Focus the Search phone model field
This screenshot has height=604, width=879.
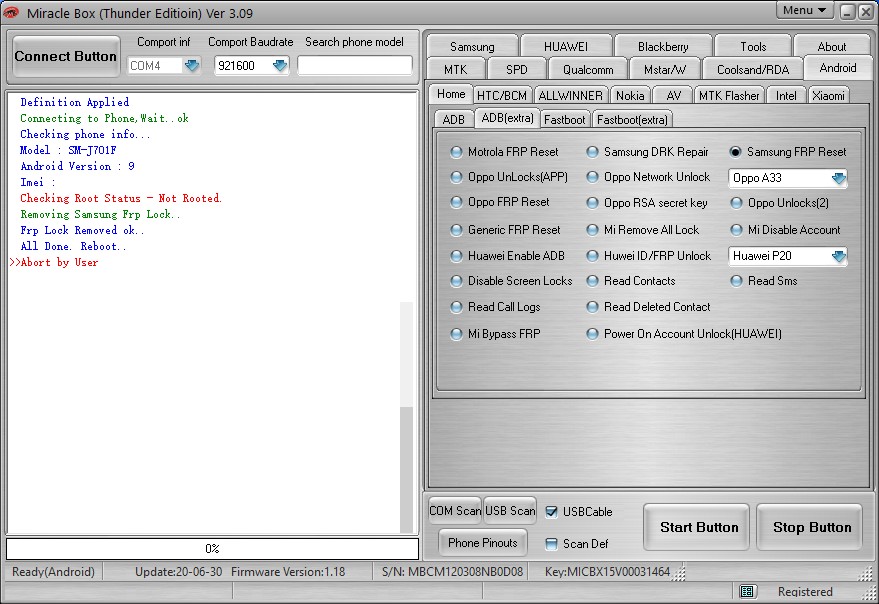pyautogui.click(x=354, y=66)
